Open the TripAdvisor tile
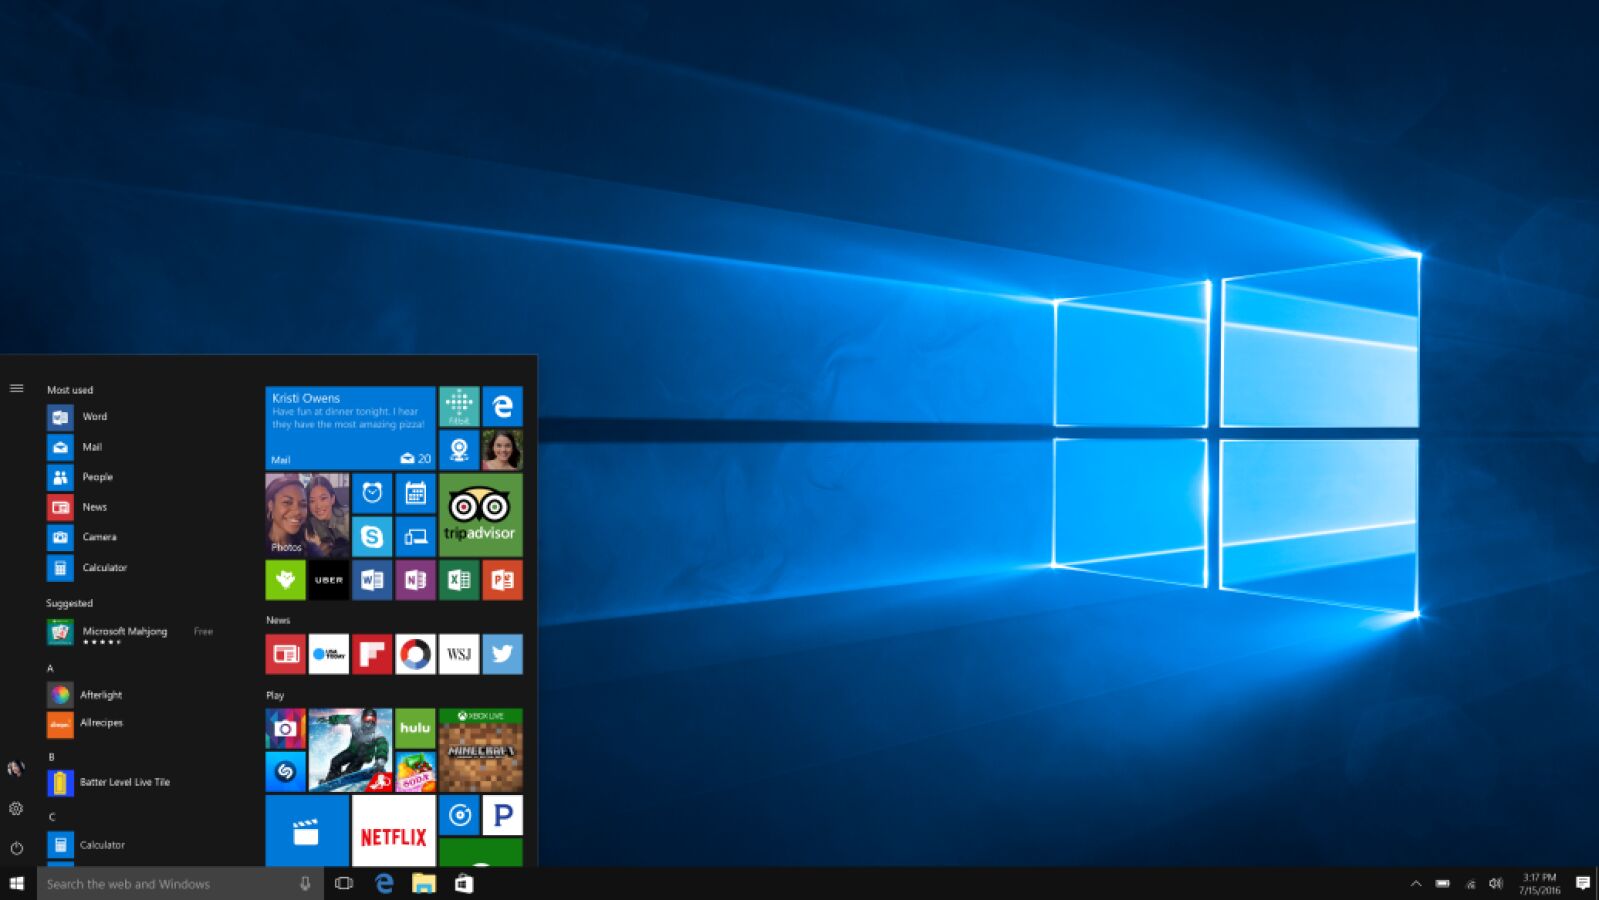Screen dimensions: 1599x900 [480, 514]
